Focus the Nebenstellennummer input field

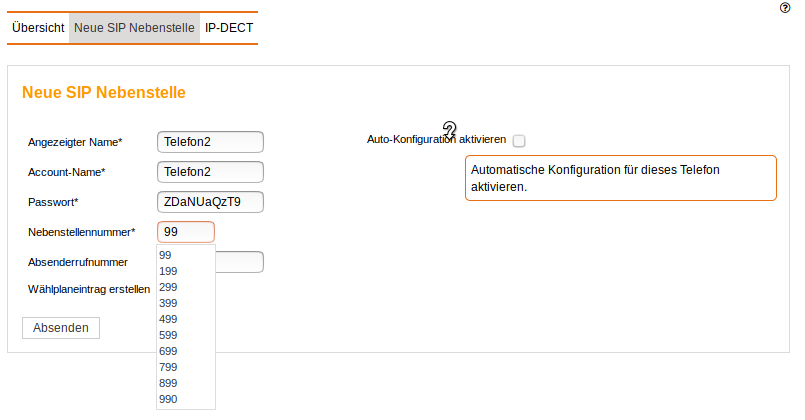[x=186, y=232]
